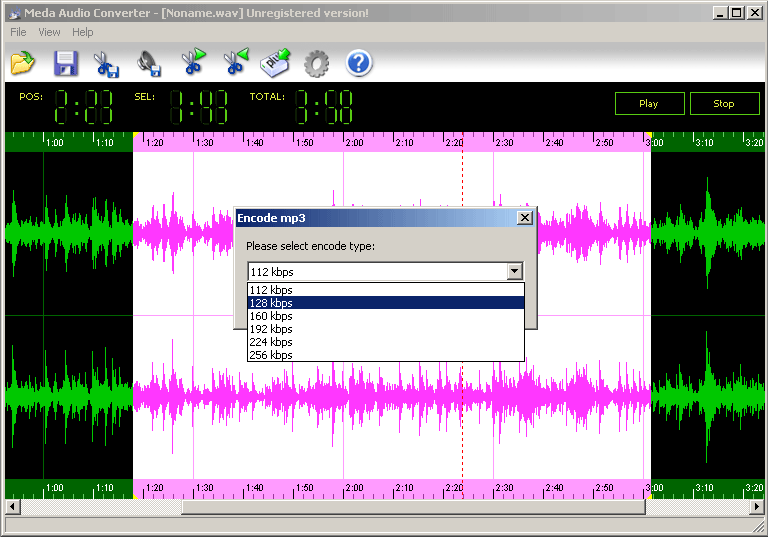This screenshot has width=768, height=537.
Task: Click the Stop button
Action: (724, 103)
